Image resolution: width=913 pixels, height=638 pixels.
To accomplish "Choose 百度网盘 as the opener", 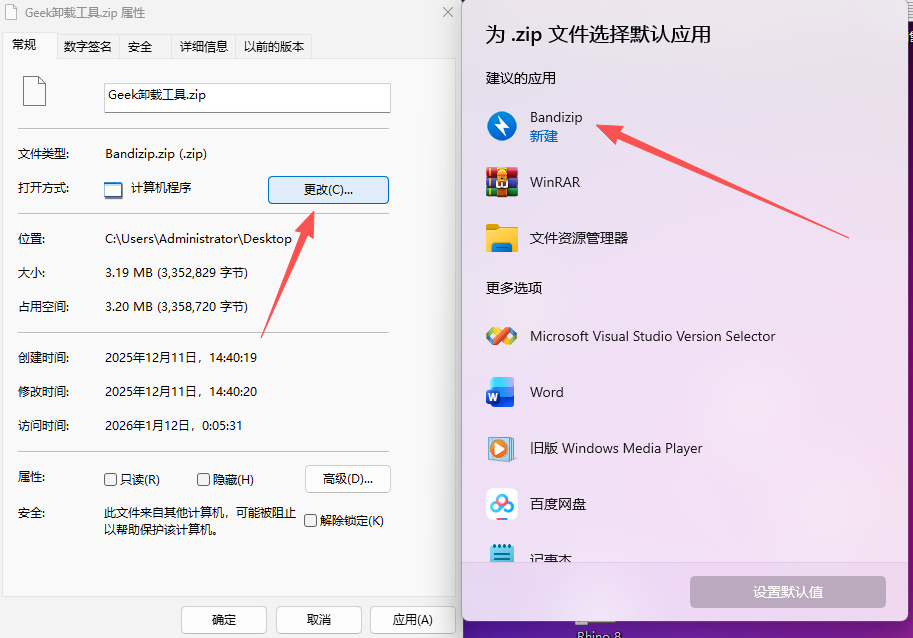I will [x=500, y=506].
